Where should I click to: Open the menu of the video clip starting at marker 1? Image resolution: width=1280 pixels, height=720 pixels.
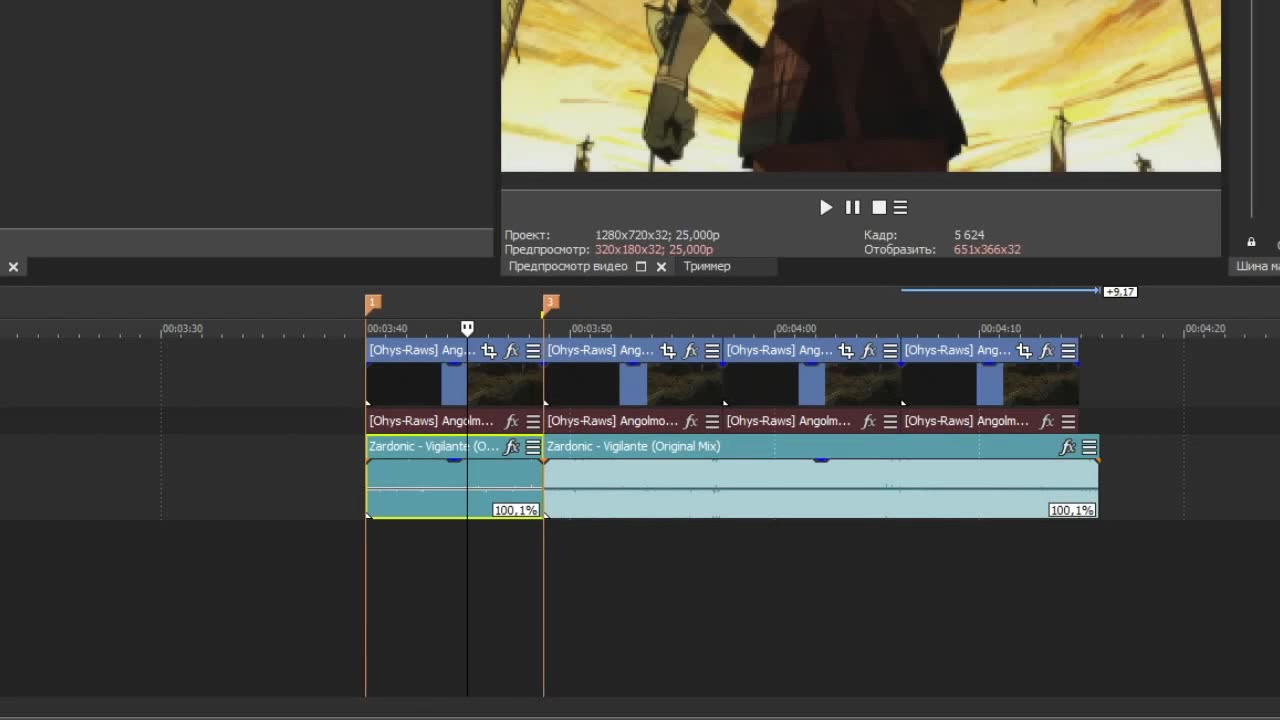[x=533, y=351]
